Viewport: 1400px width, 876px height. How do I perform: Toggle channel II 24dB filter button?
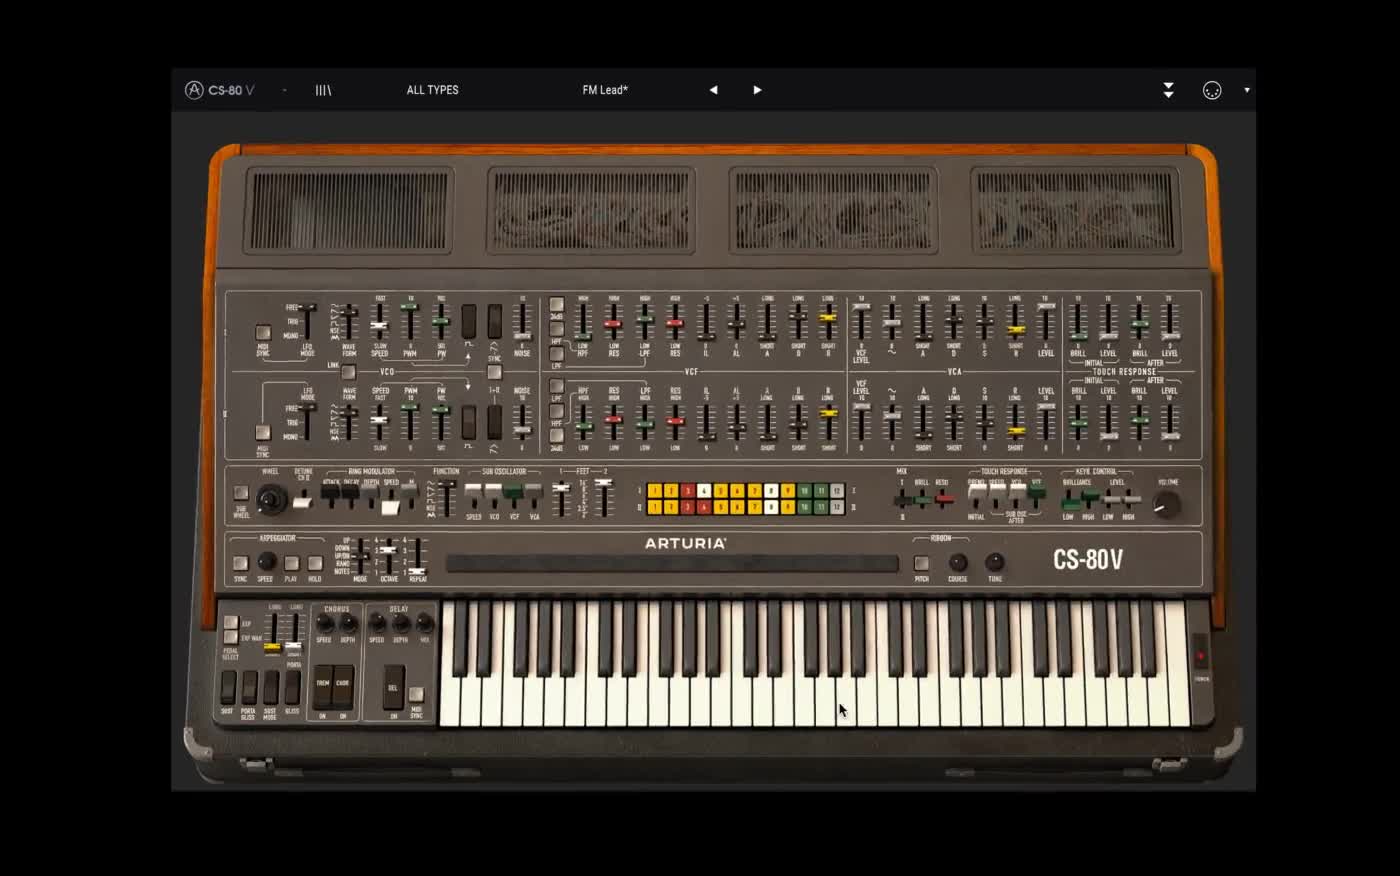point(557,436)
